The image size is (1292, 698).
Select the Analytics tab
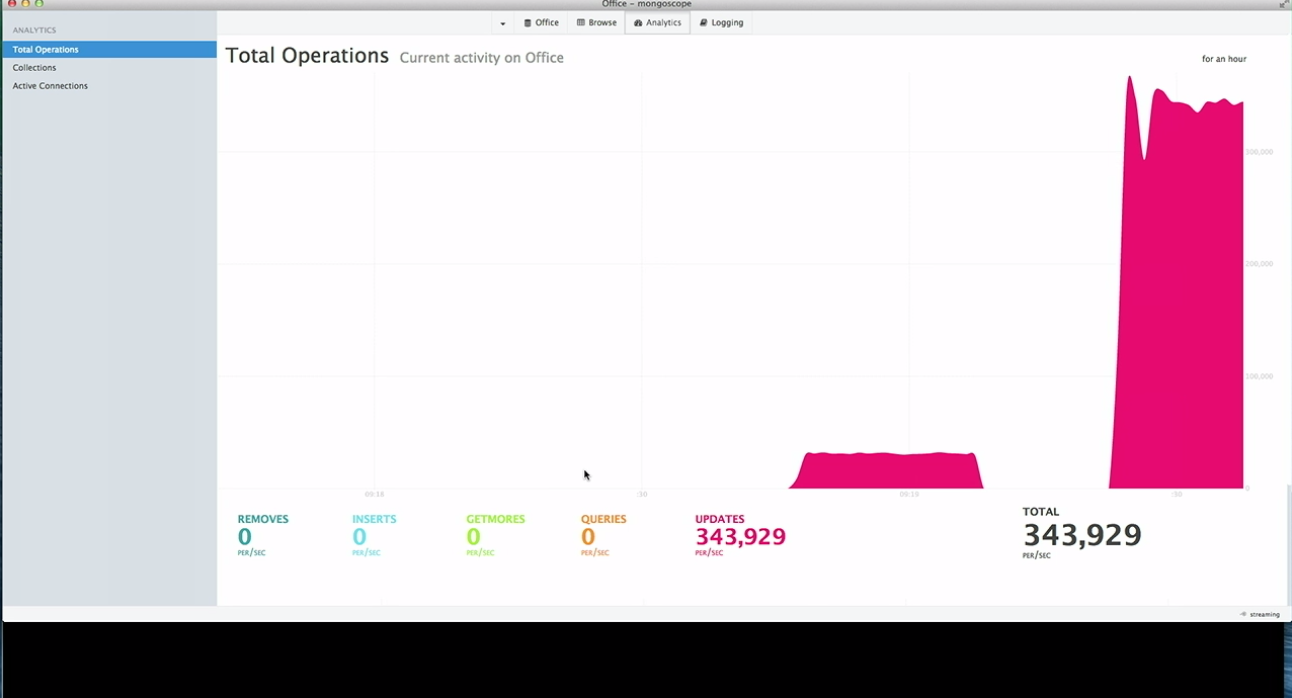[657, 23]
